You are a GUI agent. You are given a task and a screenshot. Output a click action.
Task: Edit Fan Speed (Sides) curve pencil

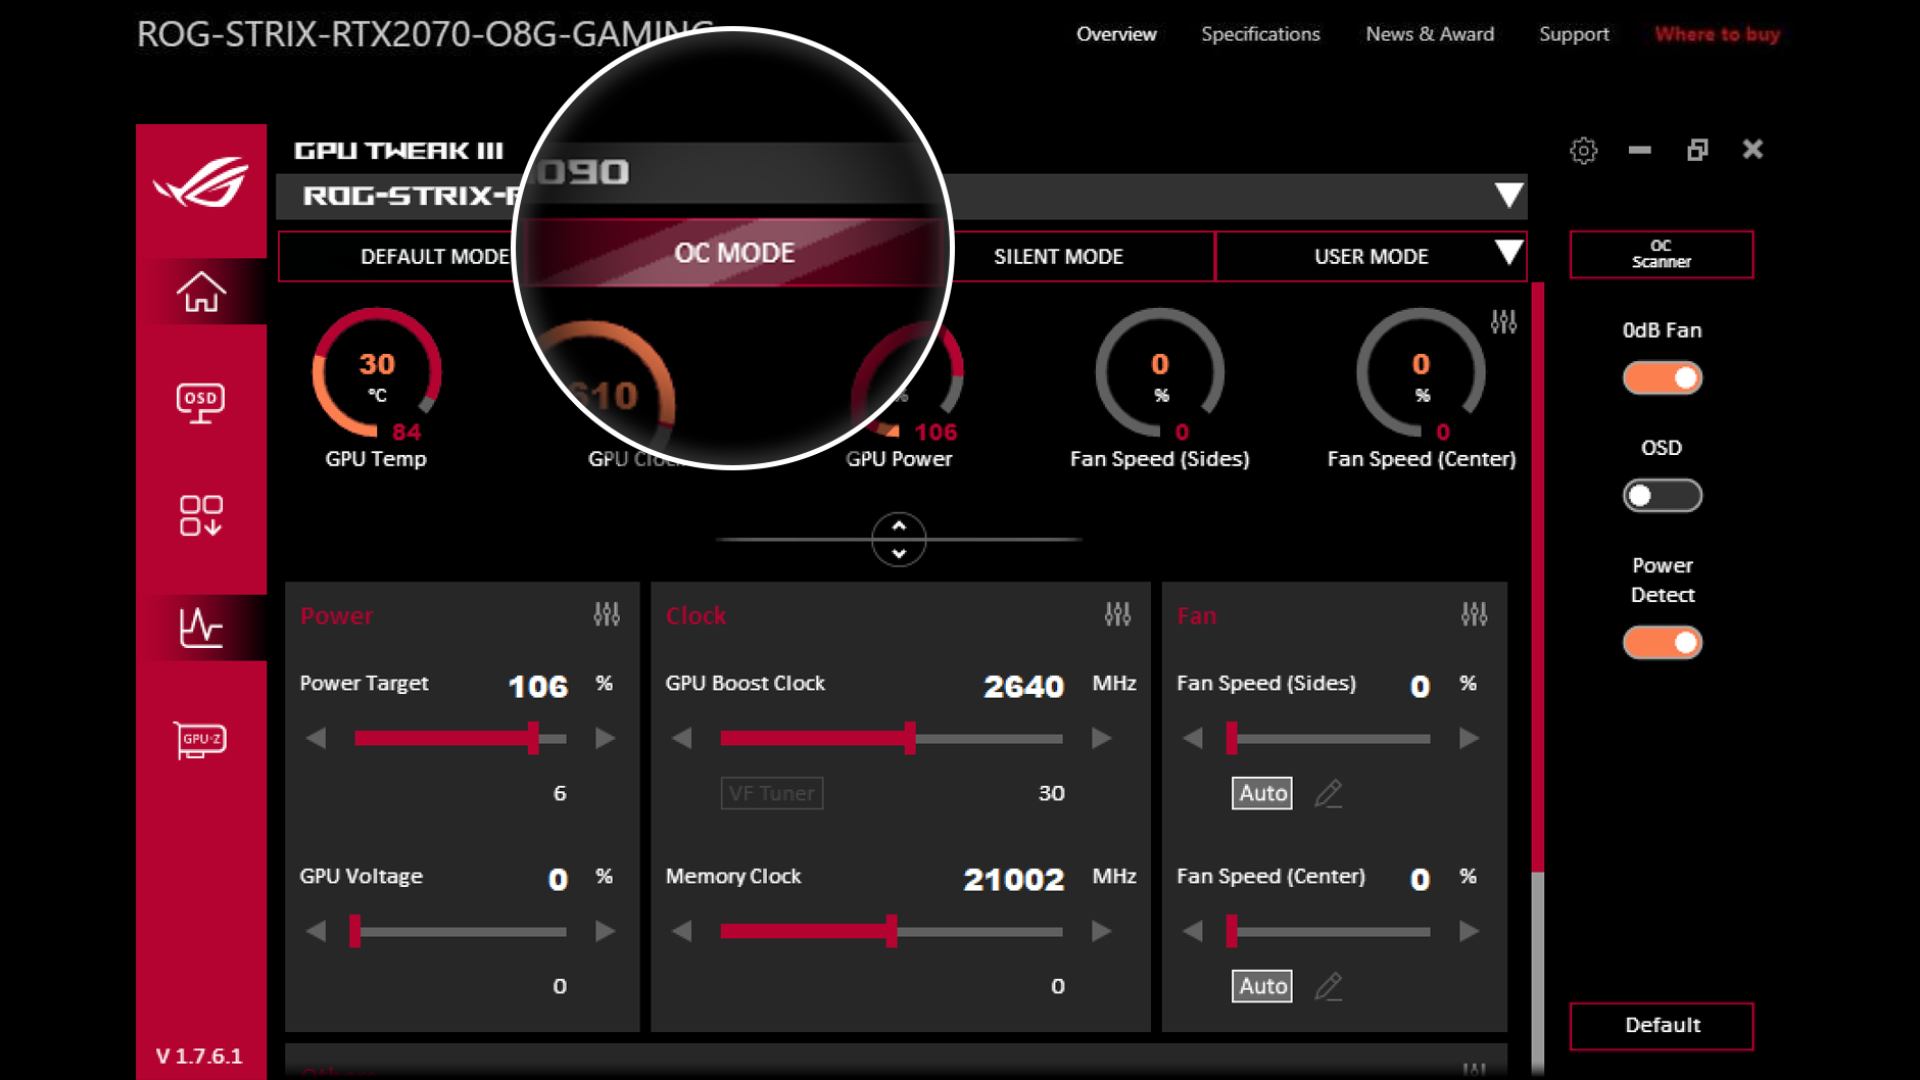(x=1328, y=794)
